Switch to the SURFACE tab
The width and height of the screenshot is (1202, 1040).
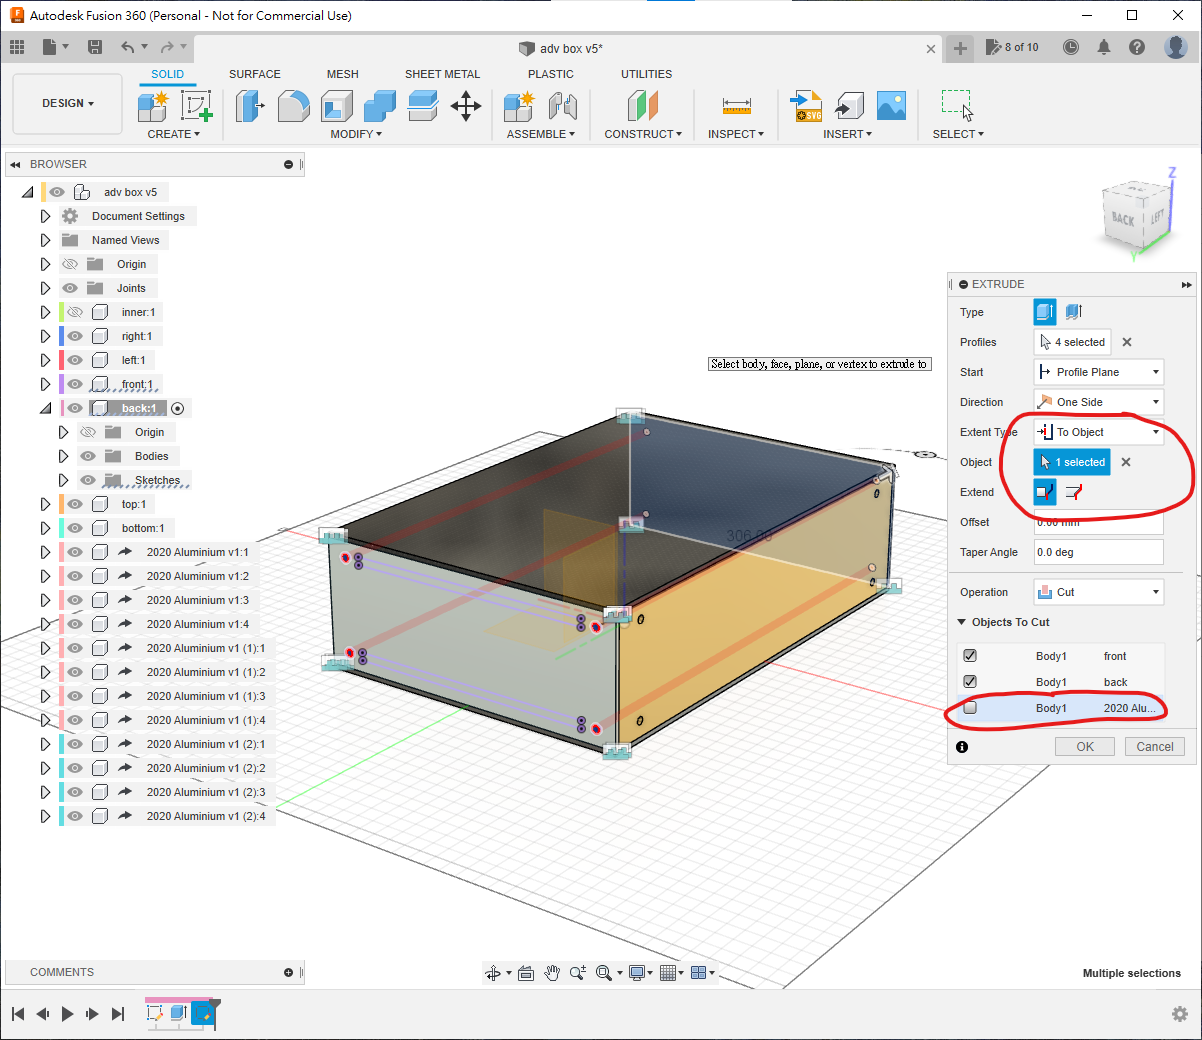pos(254,74)
